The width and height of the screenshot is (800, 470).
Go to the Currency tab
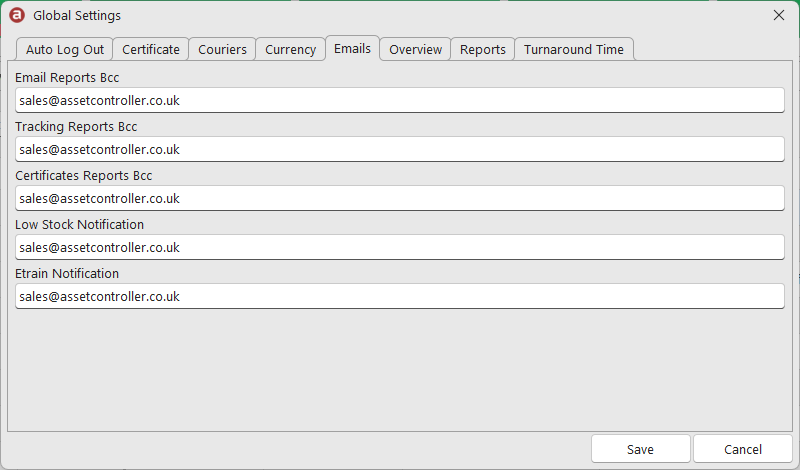291,50
